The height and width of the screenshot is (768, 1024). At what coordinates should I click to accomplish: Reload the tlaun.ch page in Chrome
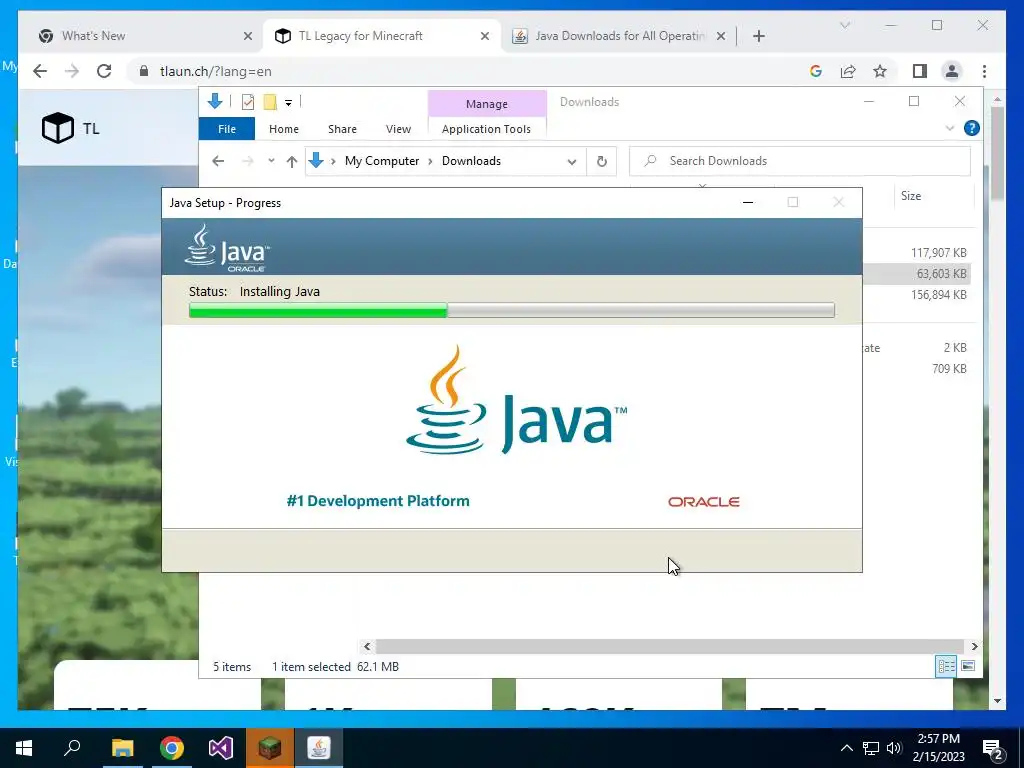(x=104, y=71)
